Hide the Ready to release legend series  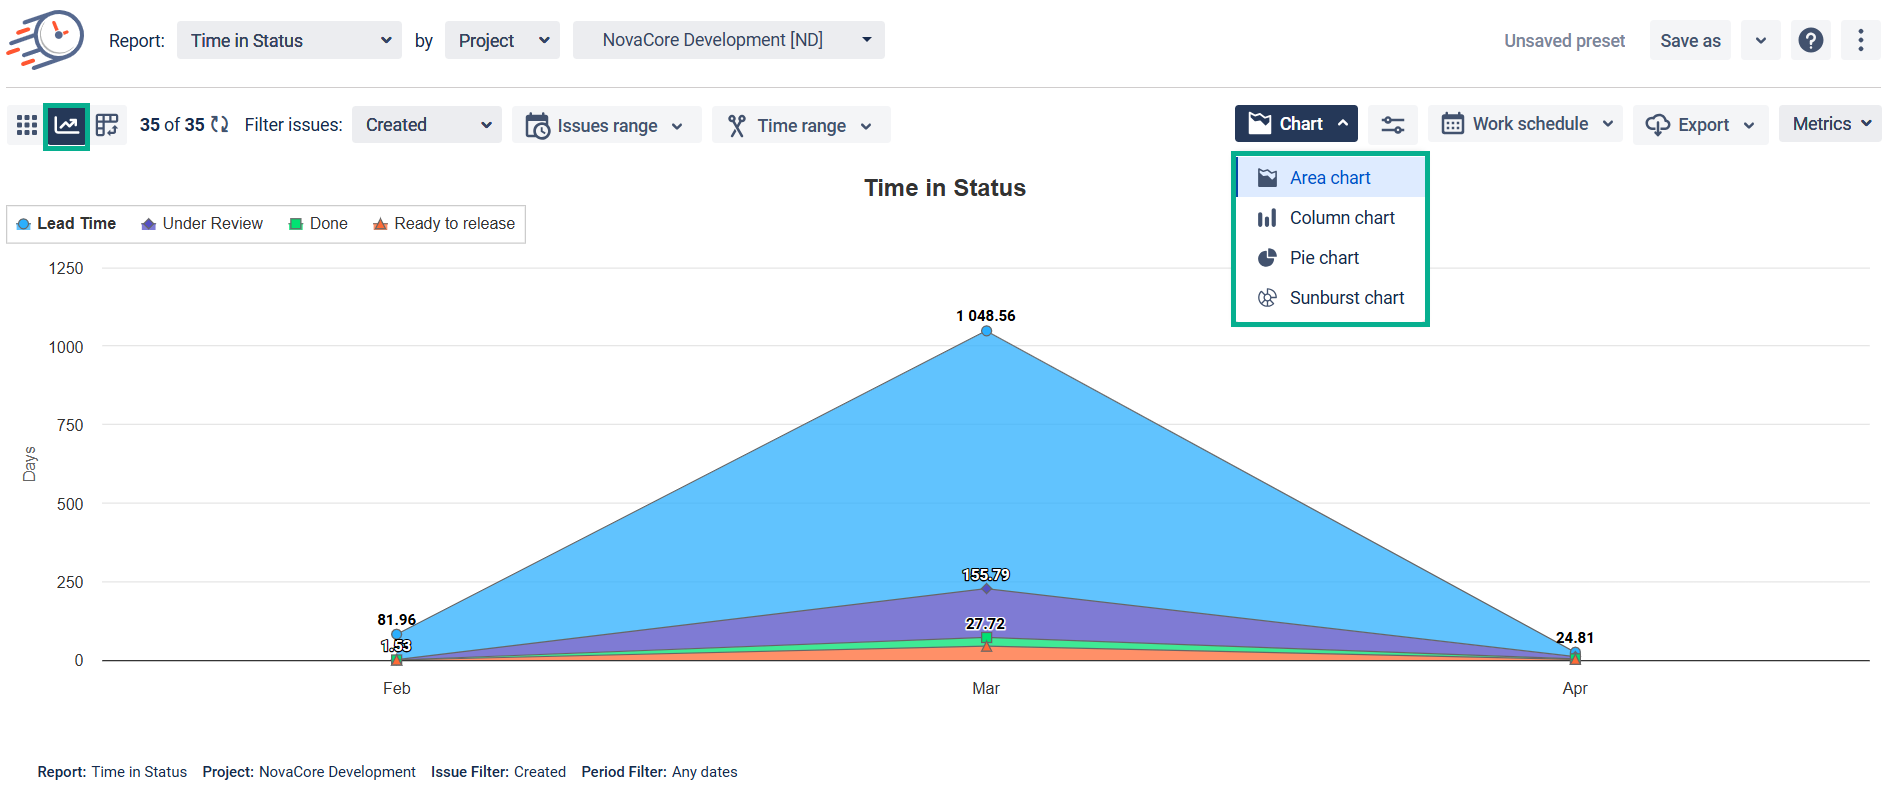coord(444,224)
